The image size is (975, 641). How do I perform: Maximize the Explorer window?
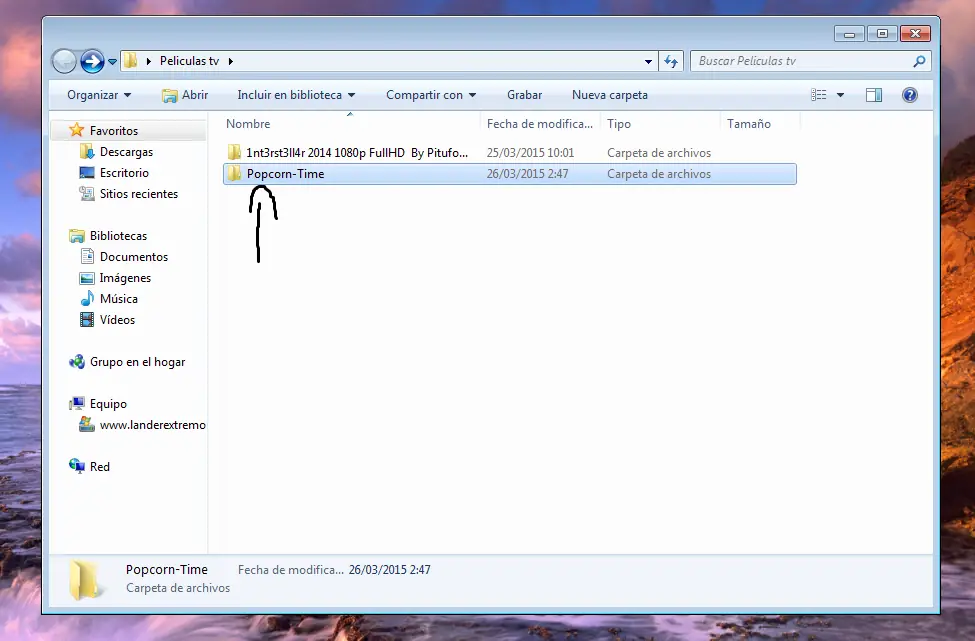click(882, 34)
